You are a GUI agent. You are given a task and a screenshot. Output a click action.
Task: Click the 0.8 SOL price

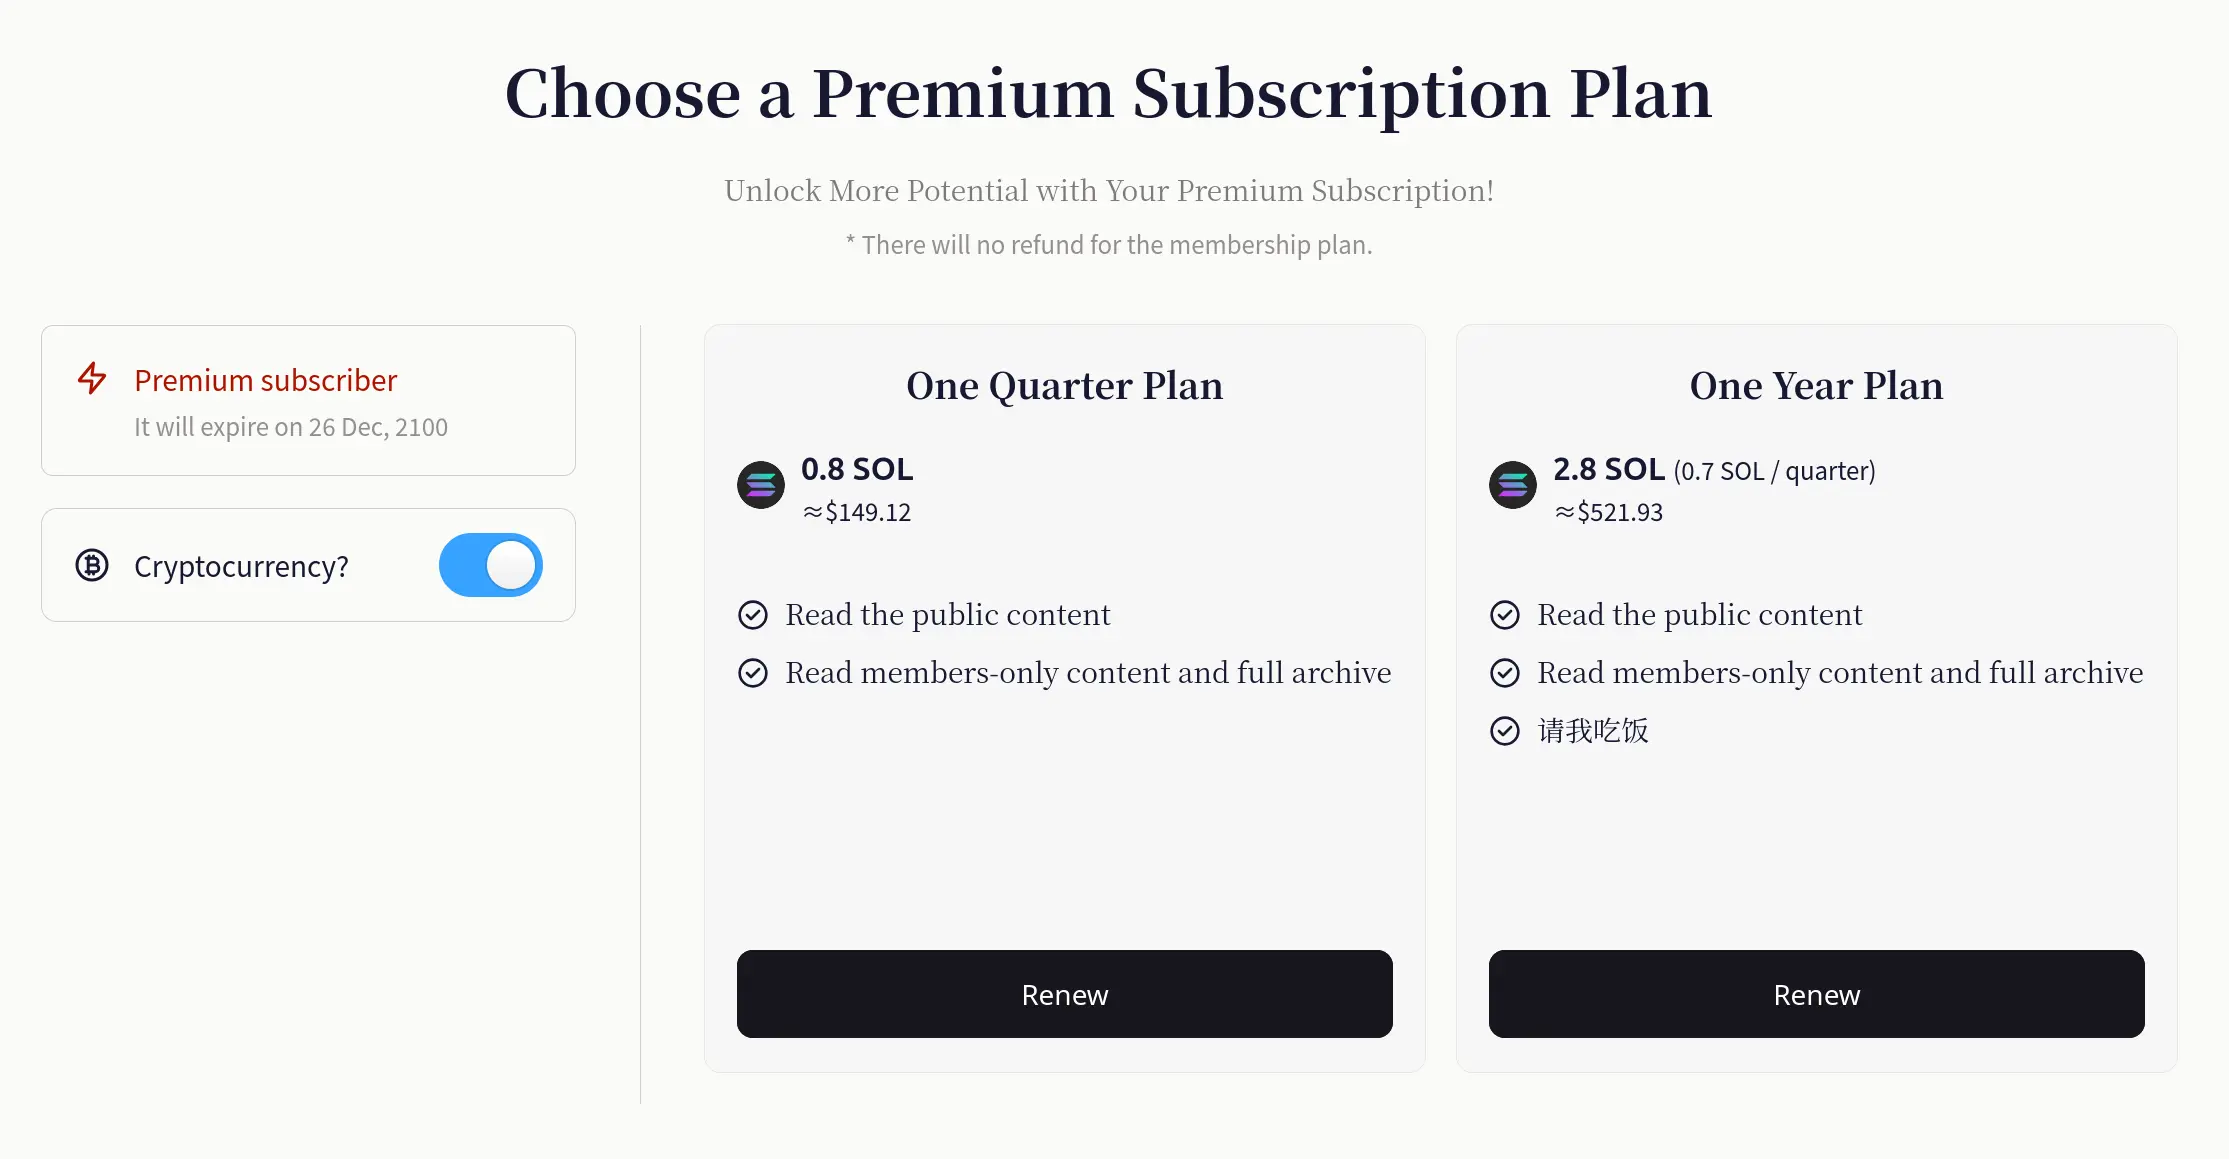tap(857, 469)
